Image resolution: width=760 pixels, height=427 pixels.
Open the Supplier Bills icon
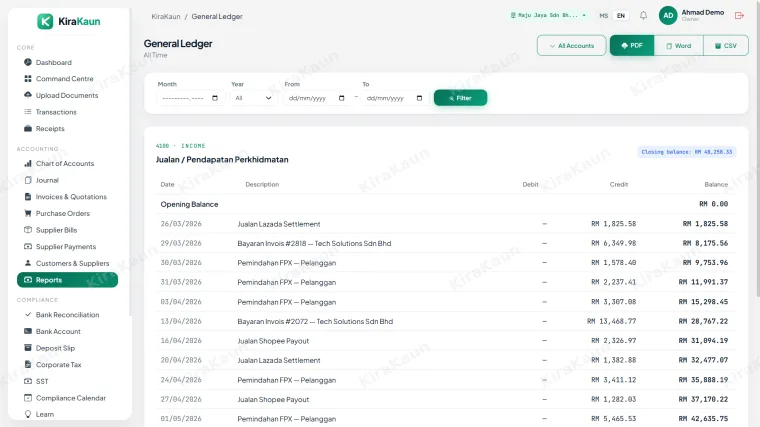coord(28,230)
